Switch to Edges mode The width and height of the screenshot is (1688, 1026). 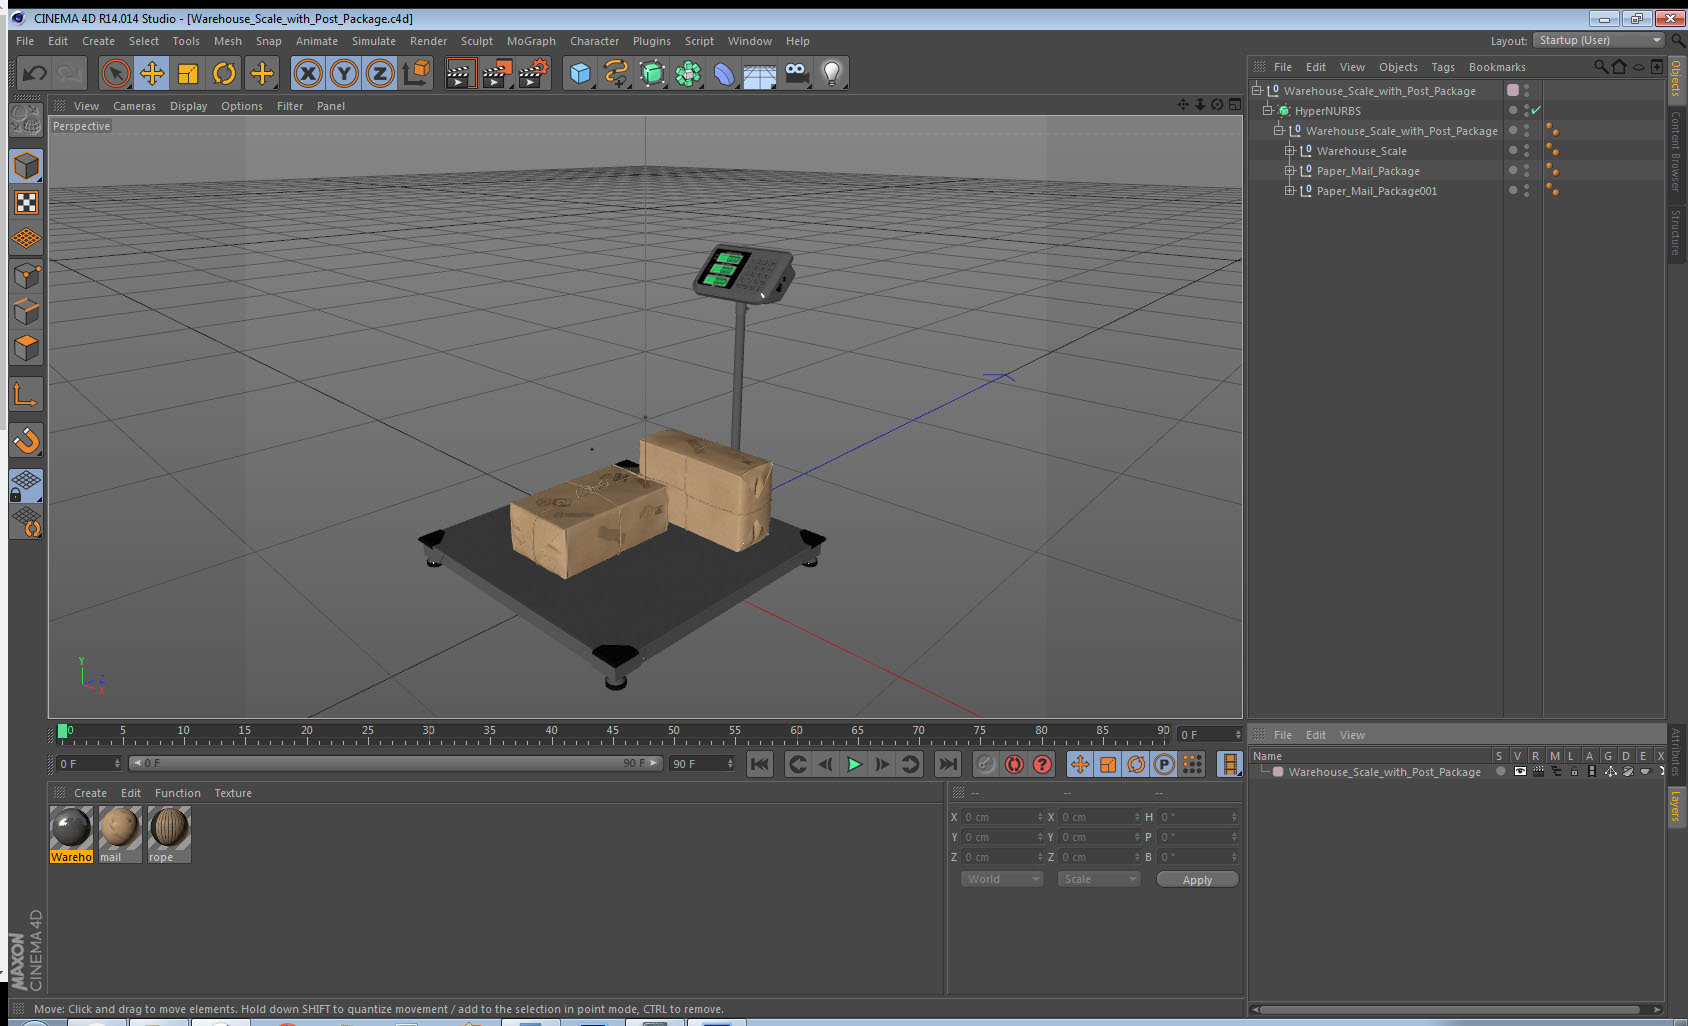coord(26,312)
